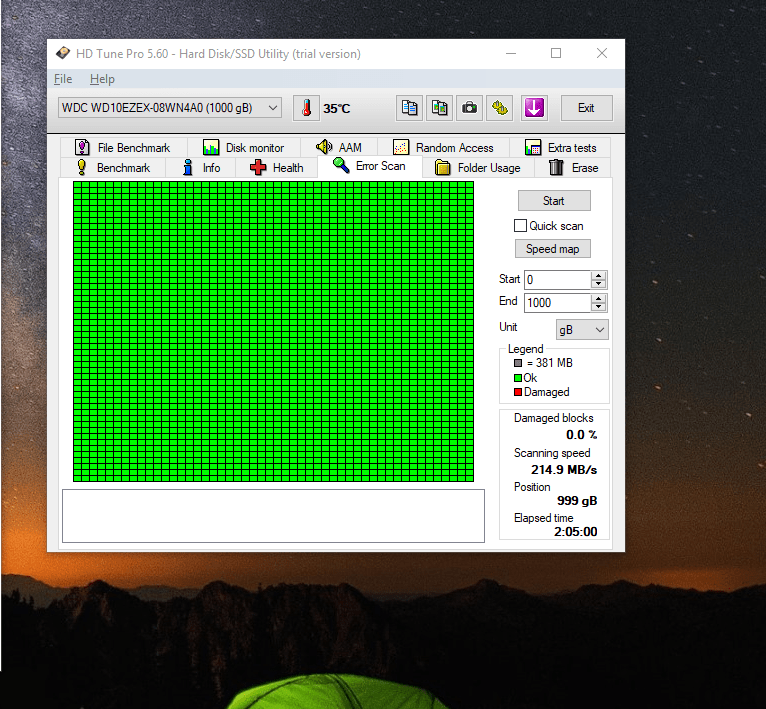Viewport: 766px width, 709px height.
Task: Switch to the Health tab
Action: 277,168
